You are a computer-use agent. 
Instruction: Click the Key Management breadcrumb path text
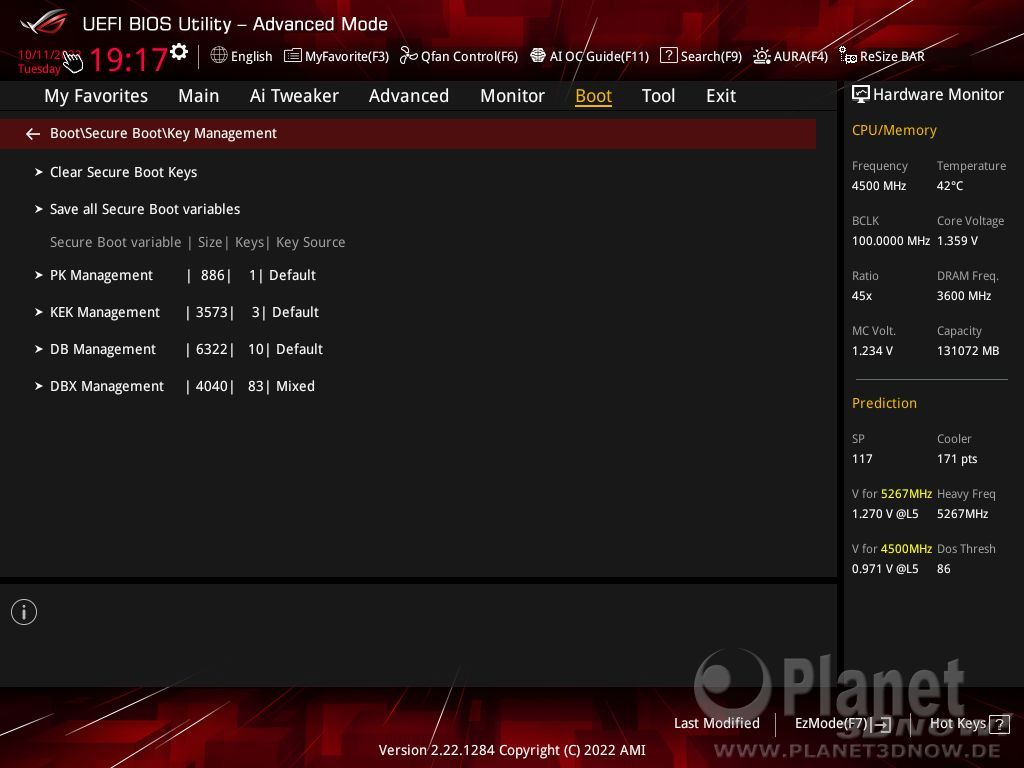tap(163, 134)
